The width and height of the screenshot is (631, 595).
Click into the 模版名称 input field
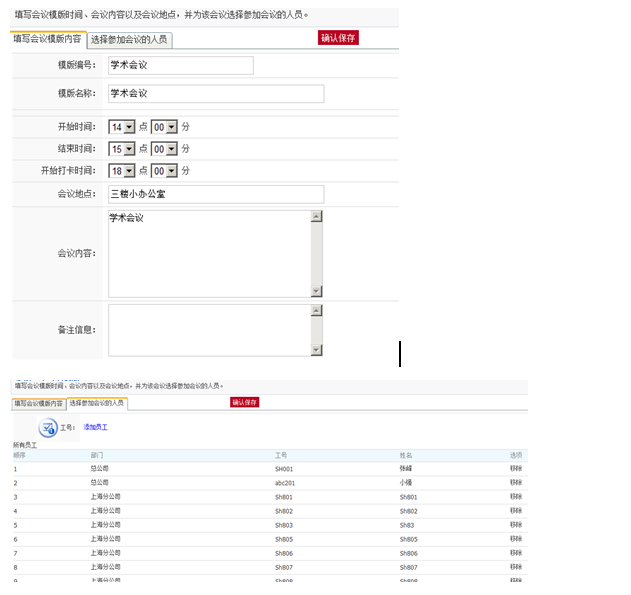pos(216,93)
